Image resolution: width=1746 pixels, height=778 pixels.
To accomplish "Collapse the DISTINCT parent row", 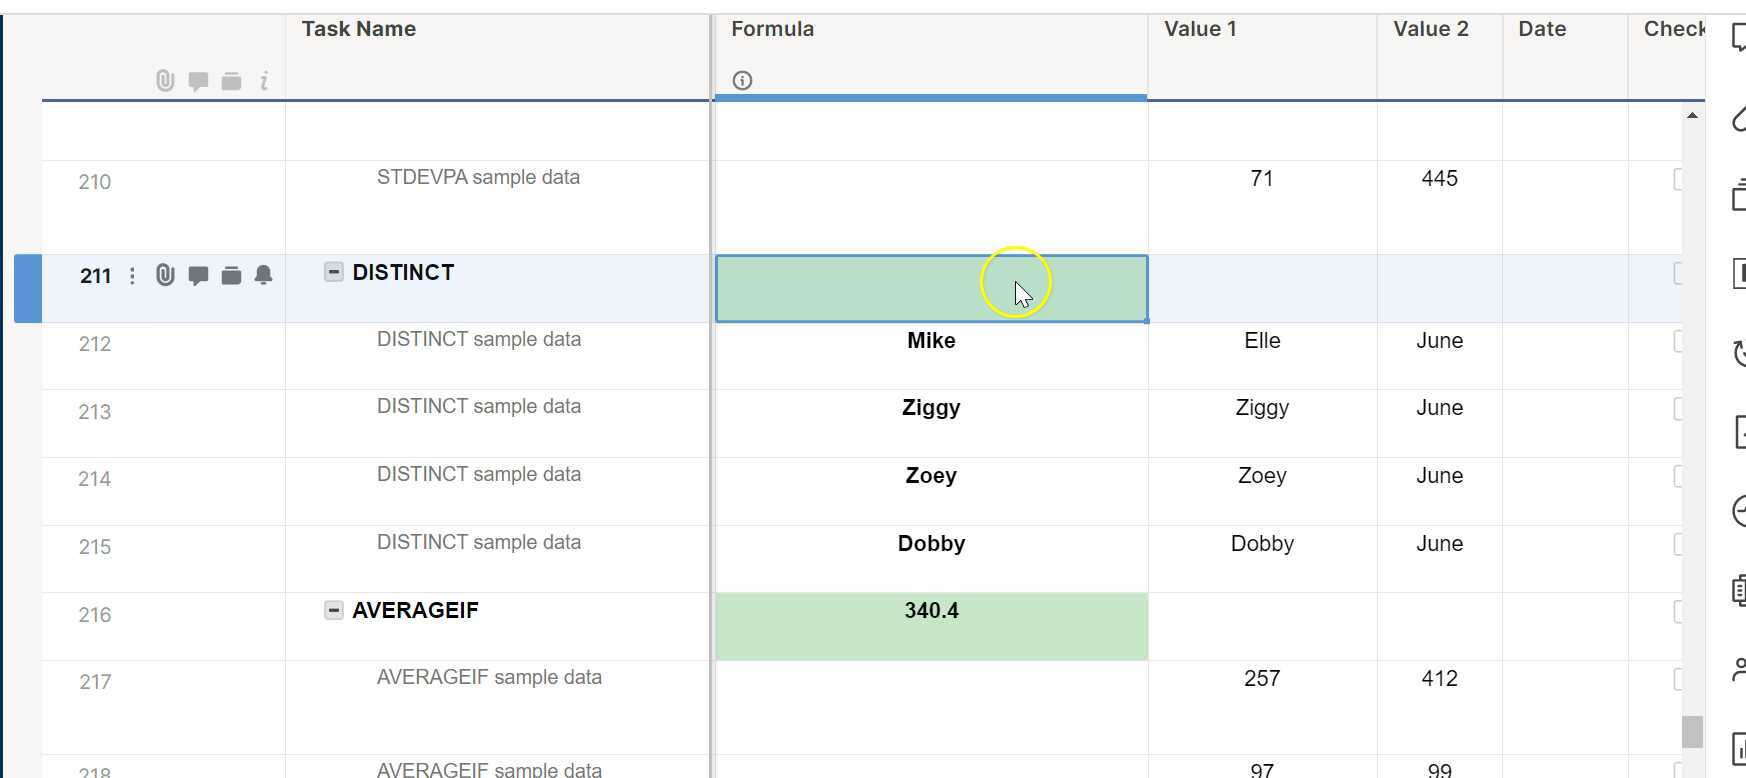I will [x=334, y=272].
